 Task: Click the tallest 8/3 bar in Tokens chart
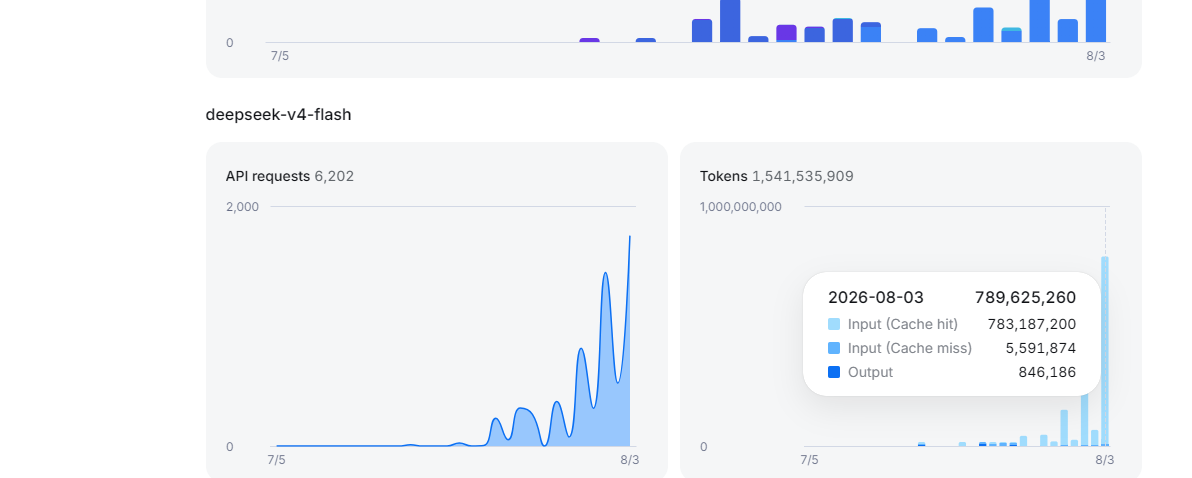1105,351
